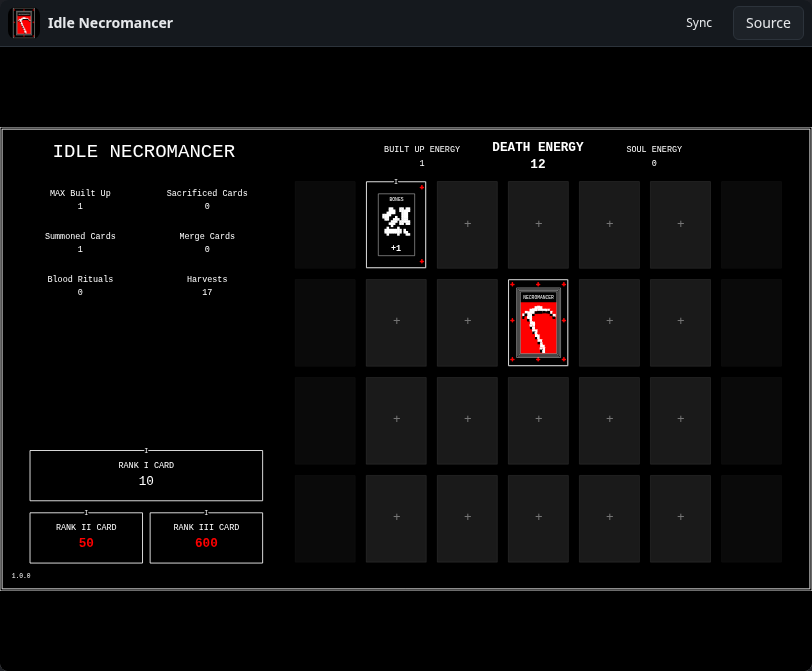Click the Harvests stat label
The height and width of the screenshot is (671, 812).
tap(207, 279)
